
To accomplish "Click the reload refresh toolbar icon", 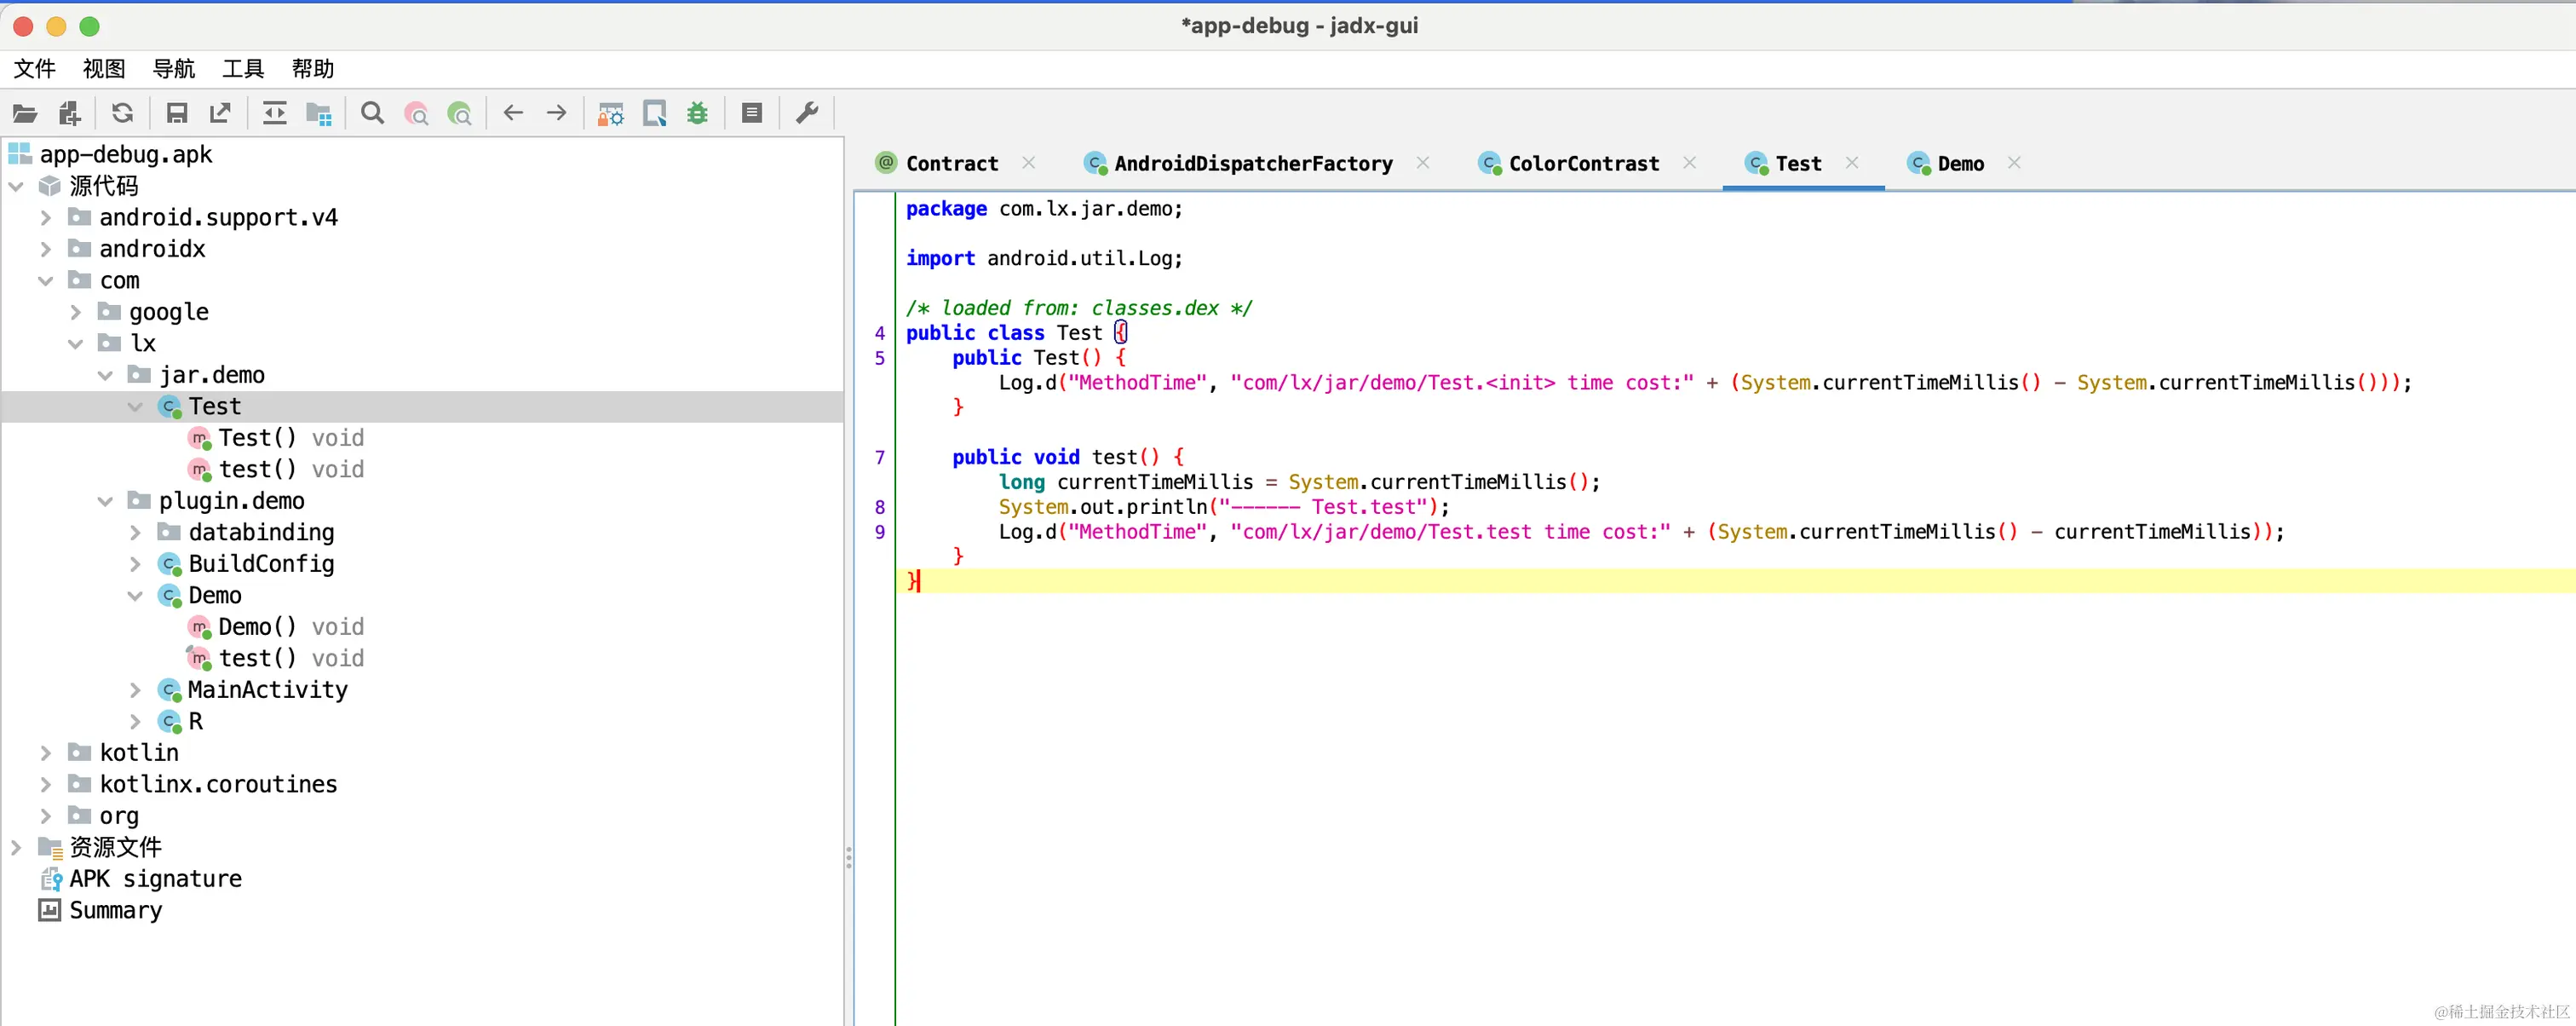I will [x=122, y=113].
